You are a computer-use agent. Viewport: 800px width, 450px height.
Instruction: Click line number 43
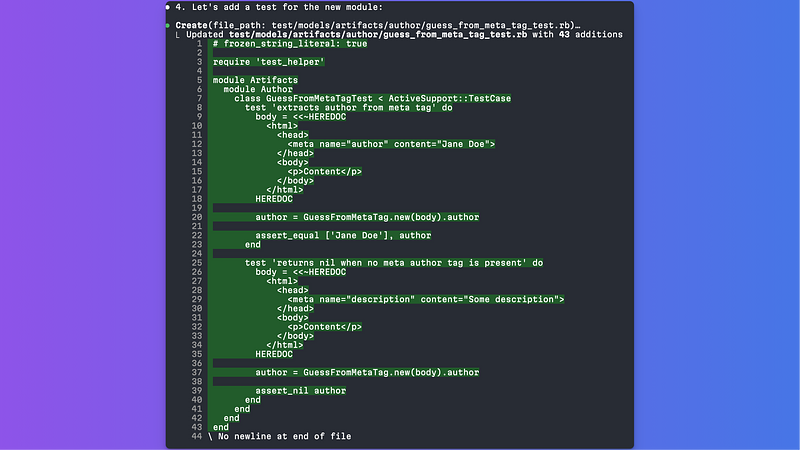pyautogui.click(x=196, y=428)
